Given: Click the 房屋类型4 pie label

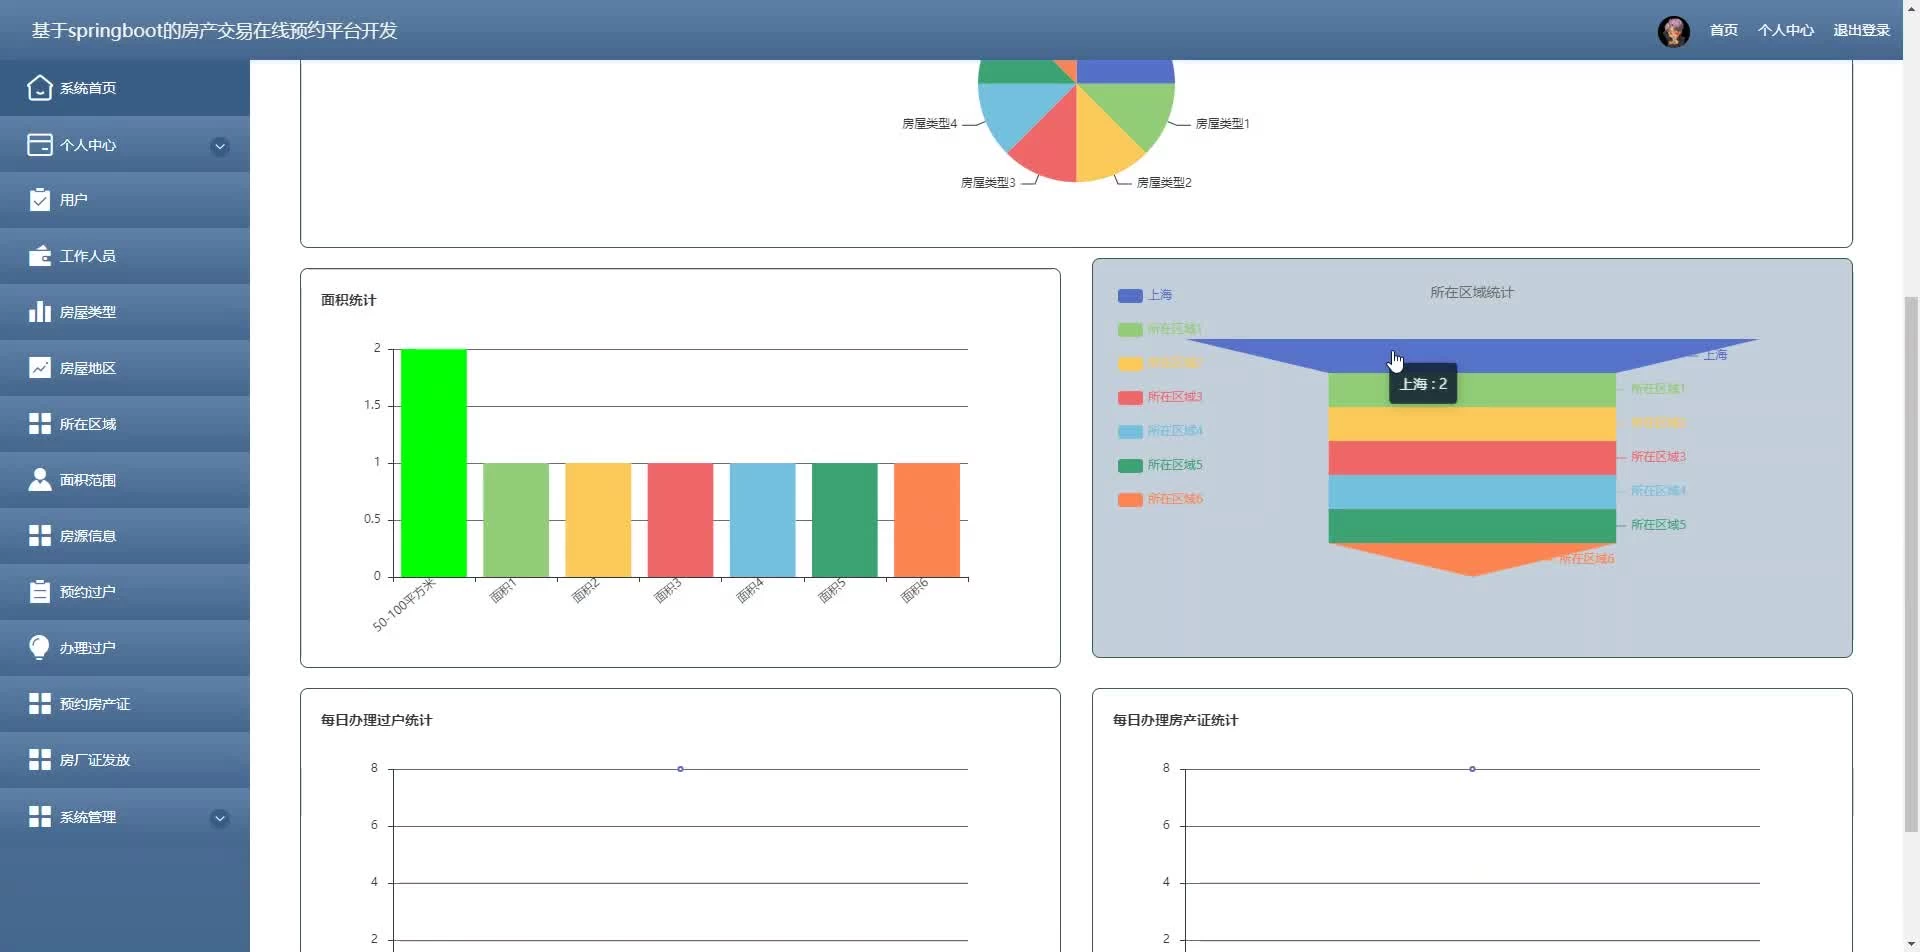Looking at the screenshot, I should pyautogui.click(x=930, y=124).
